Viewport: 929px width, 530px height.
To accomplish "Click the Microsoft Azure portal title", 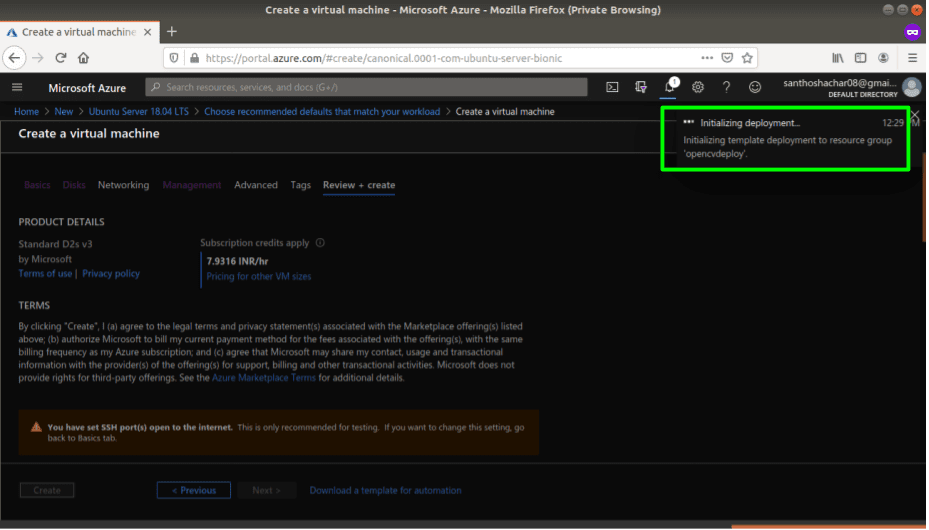I will 87,88.
